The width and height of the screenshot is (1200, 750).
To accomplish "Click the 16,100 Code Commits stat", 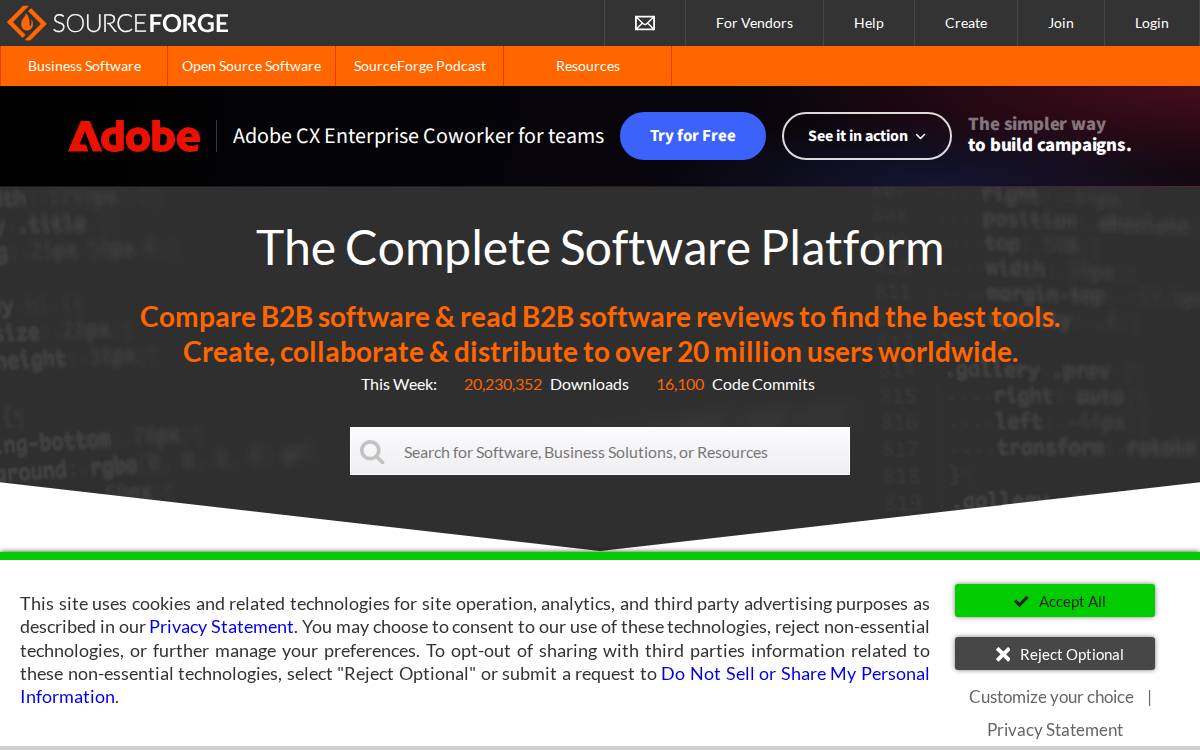I will click(736, 384).
